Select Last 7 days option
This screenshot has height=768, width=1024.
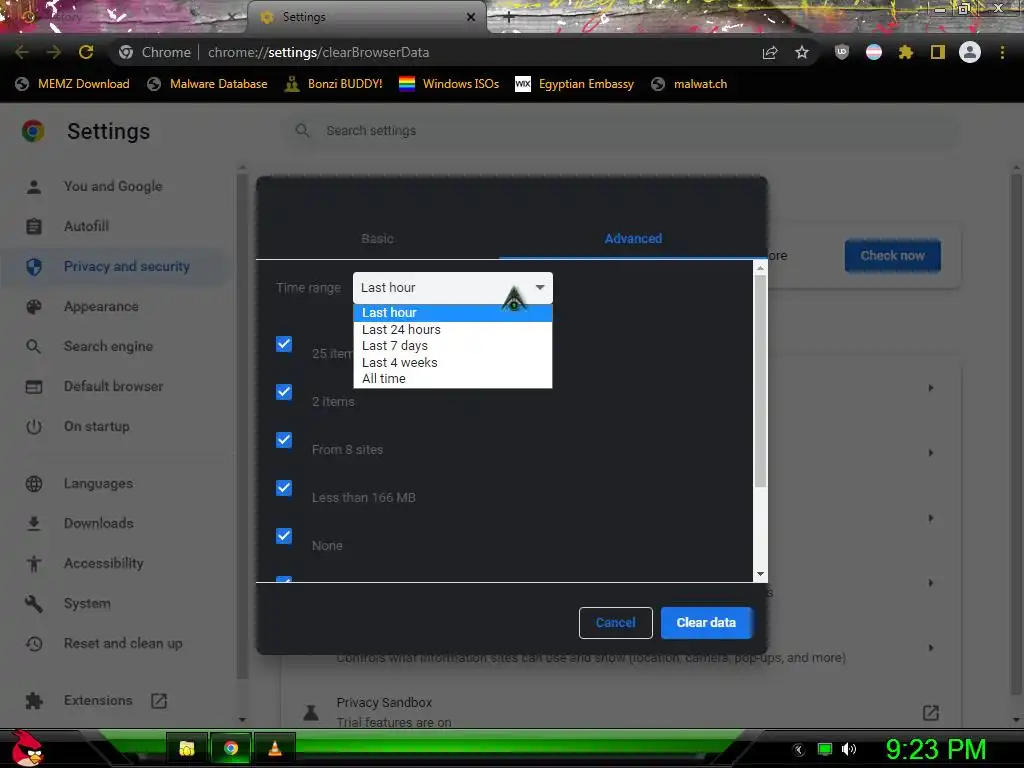point(453,345)
